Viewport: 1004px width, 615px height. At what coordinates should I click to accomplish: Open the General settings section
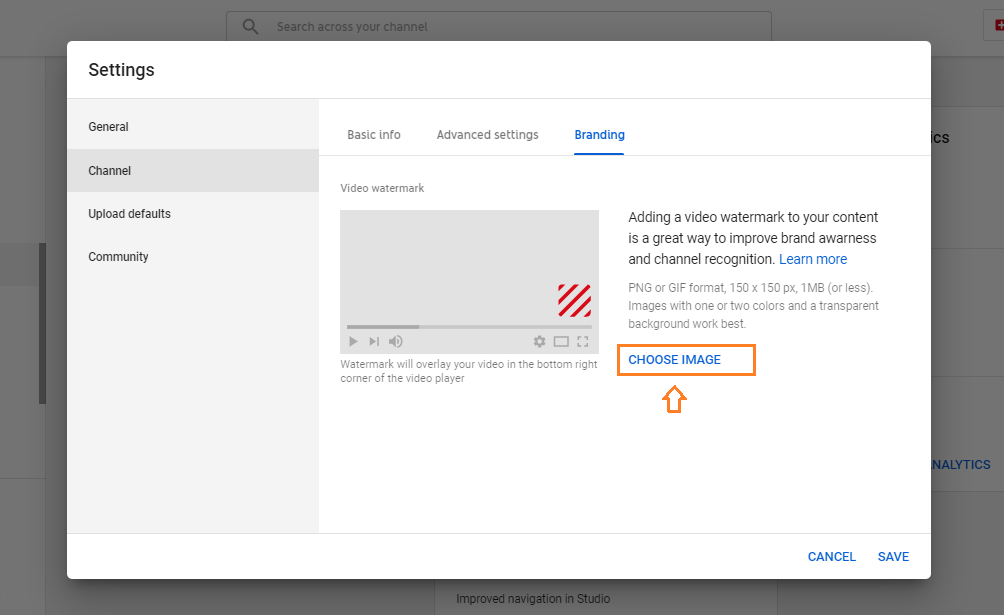click(x=109, y=127)
